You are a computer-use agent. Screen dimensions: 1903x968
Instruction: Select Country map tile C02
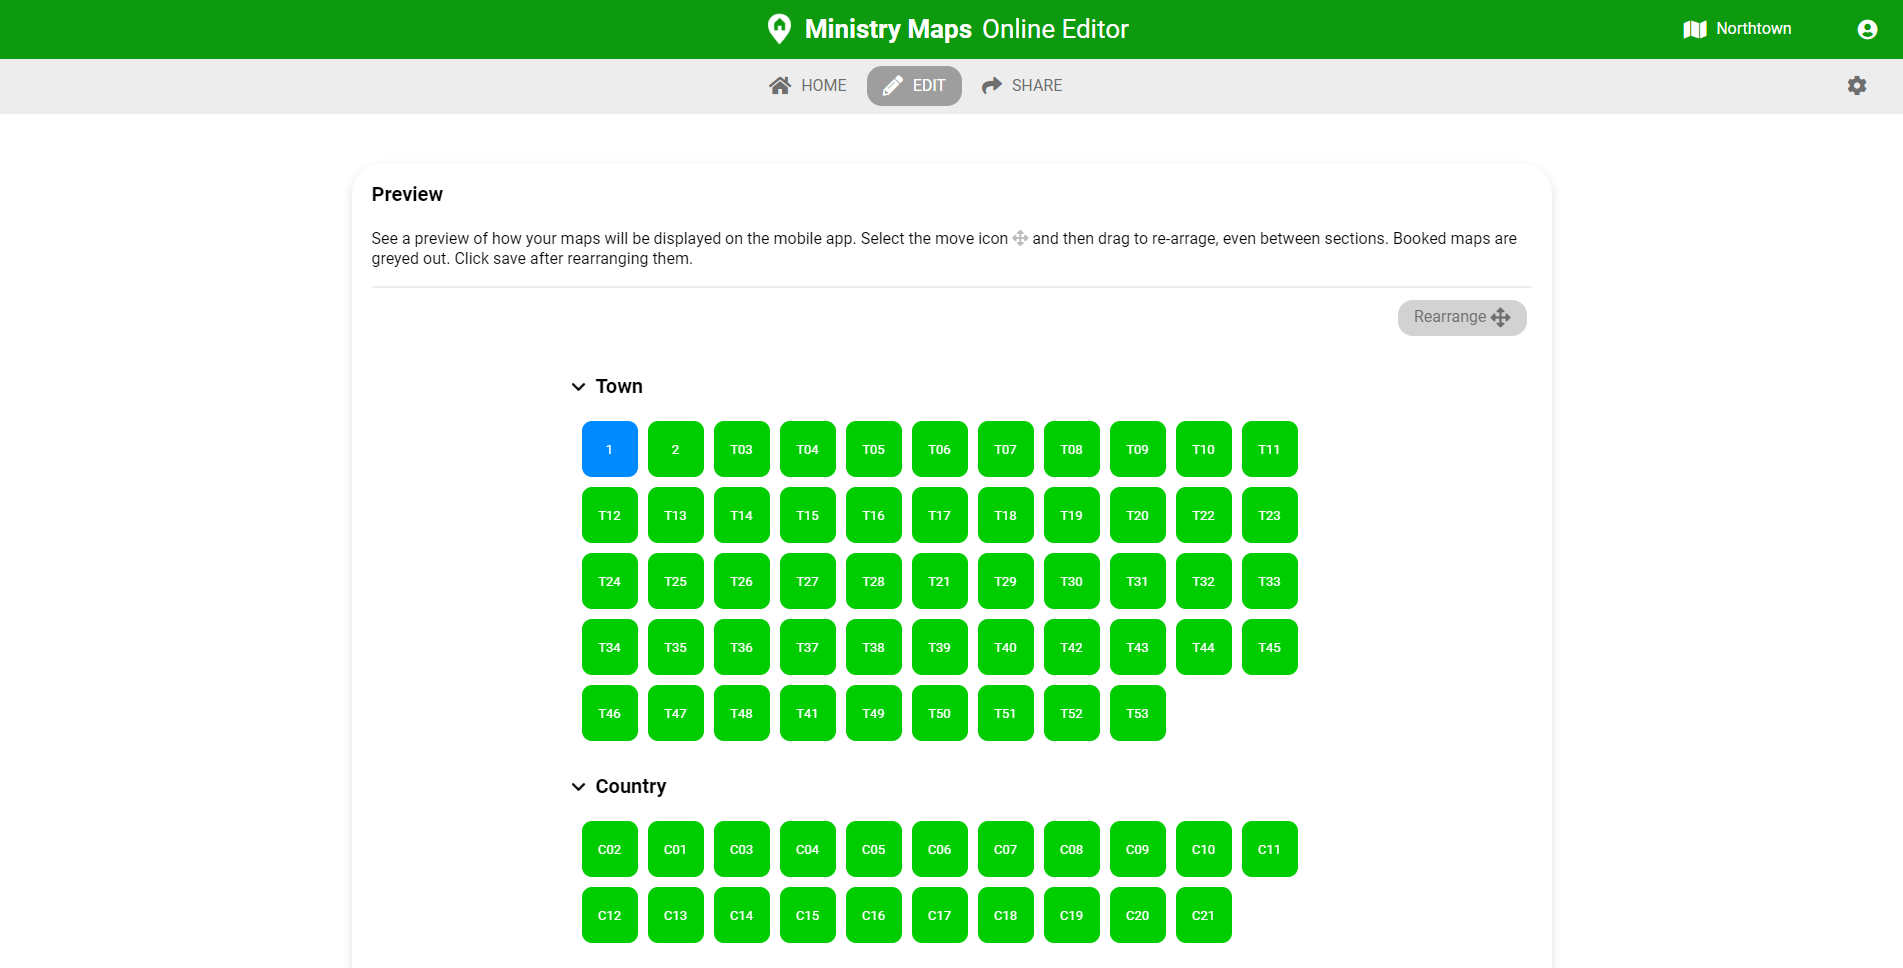[x=610, y=849]
